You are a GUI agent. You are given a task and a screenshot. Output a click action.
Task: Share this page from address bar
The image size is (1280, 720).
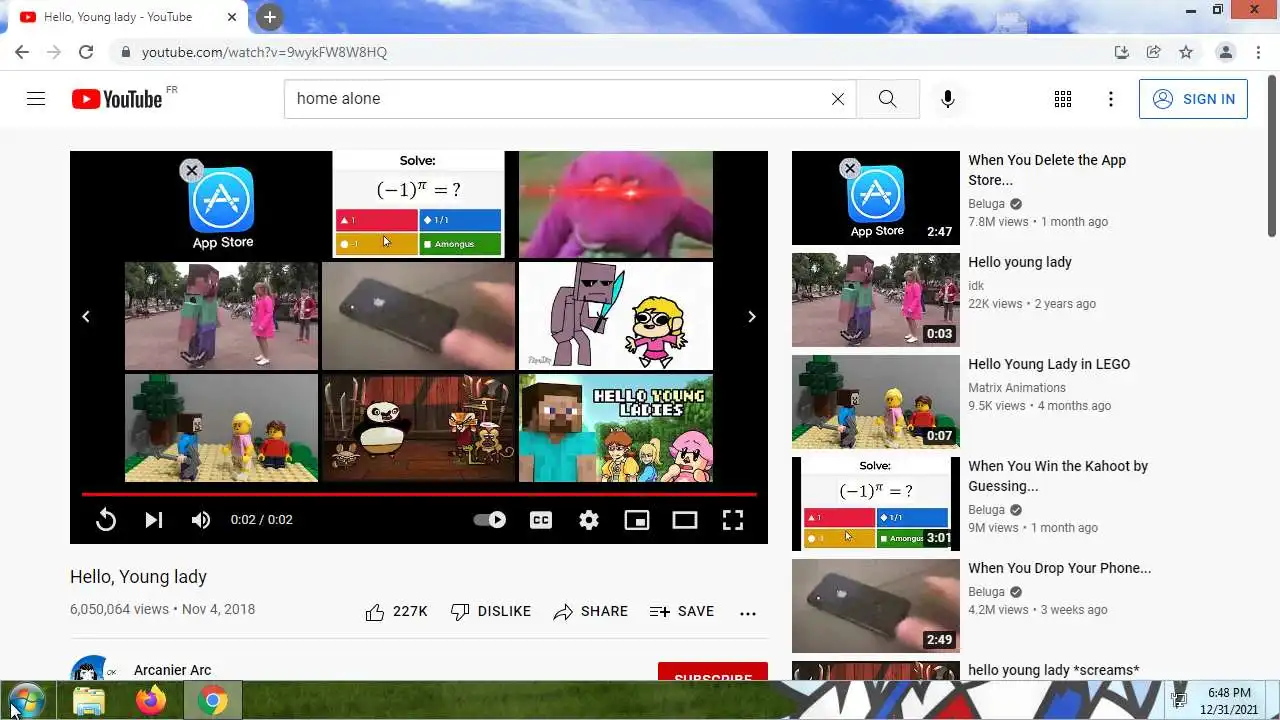tap(1154, 52)
